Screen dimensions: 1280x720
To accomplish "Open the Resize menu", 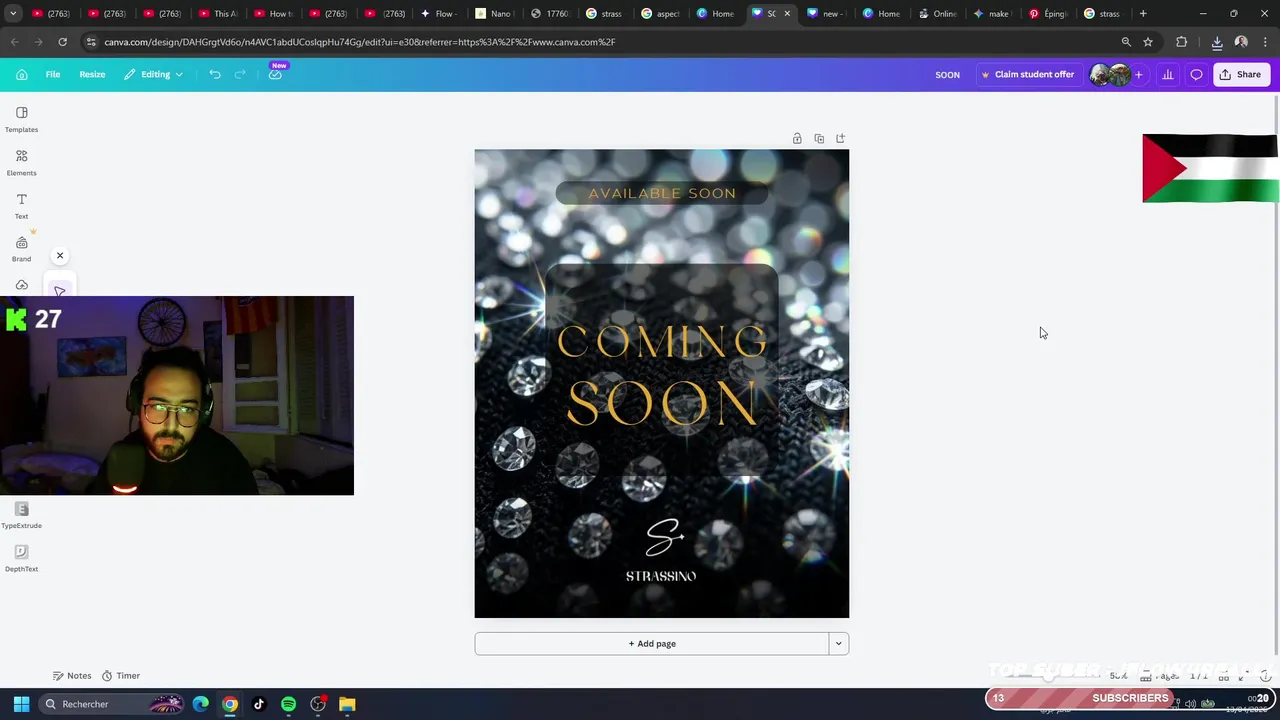I will 92,74.
